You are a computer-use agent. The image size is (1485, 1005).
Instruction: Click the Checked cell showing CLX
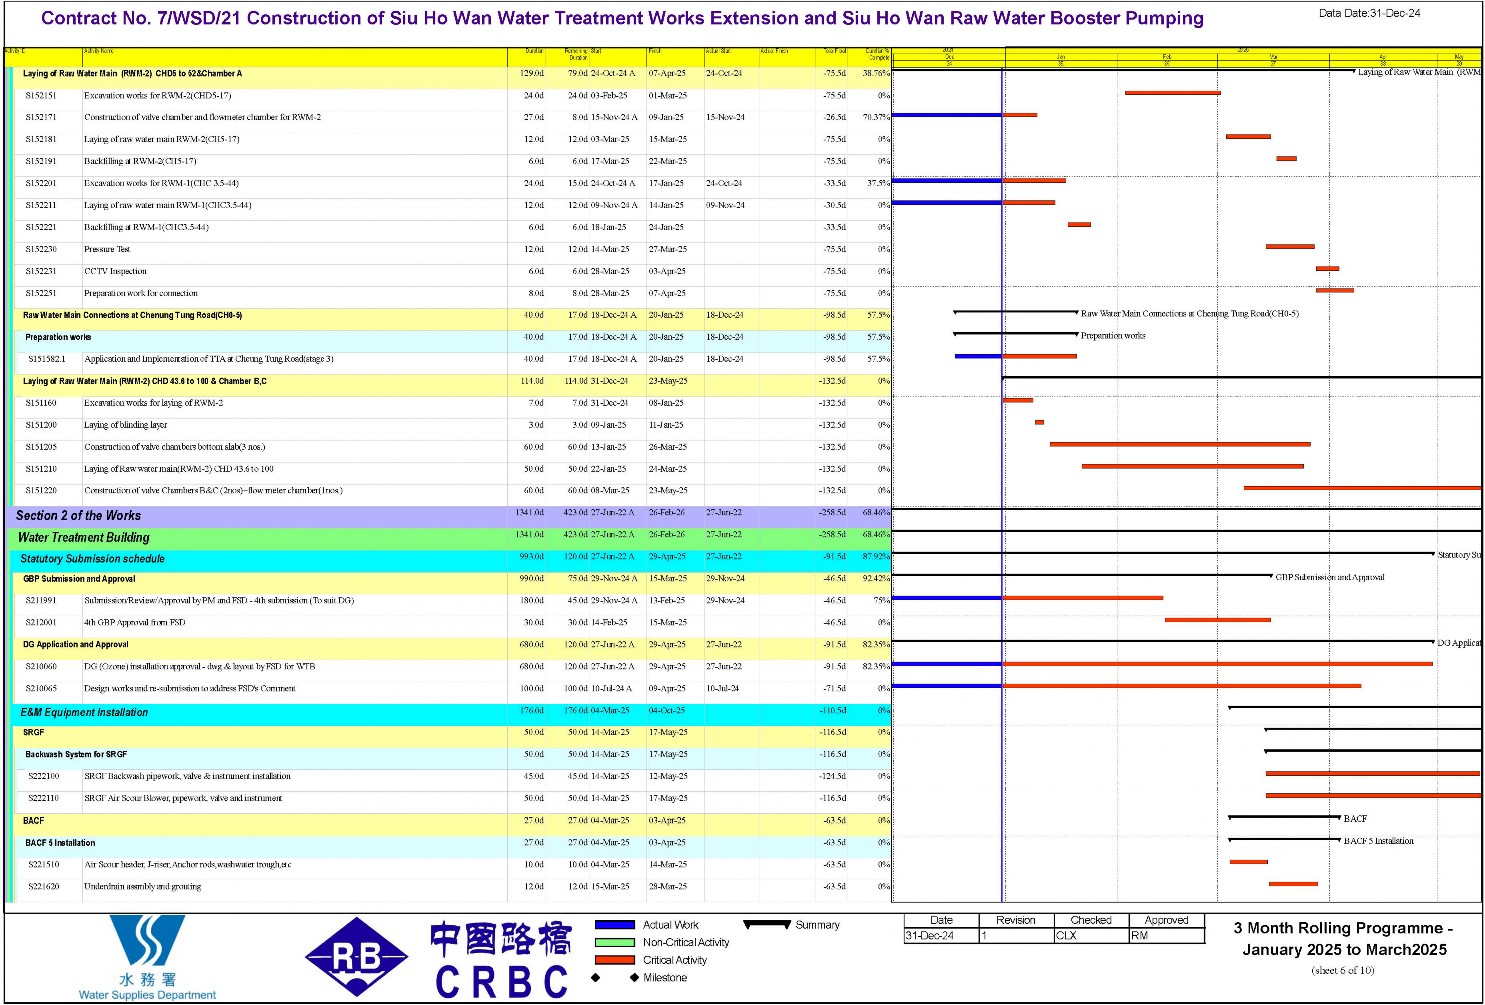point(1091,936)
